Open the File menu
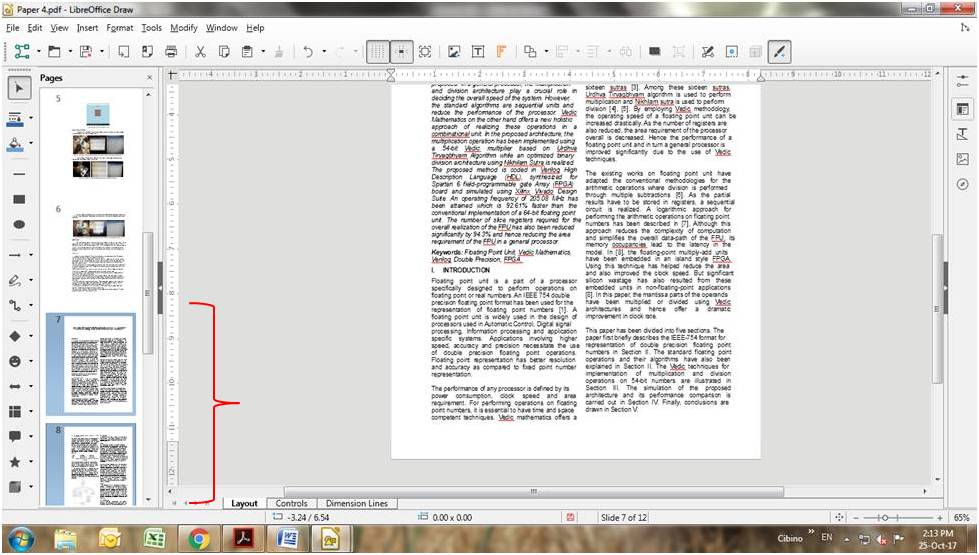This screenshot has width=979, height=555. click(12, 28)
